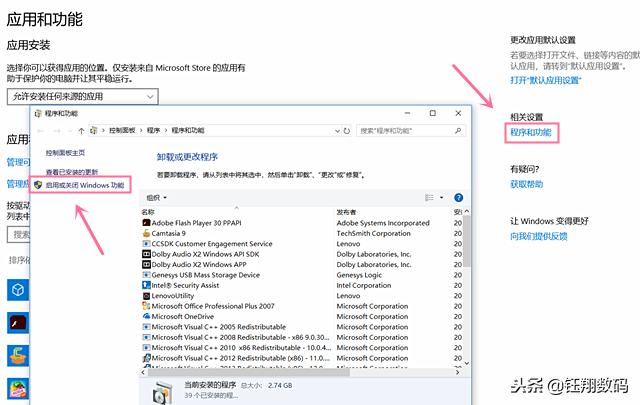Click the up-level arrow in address bar
Image resolution: width=640 pixels, height=405 pixels.
click(x=81, y=131)
